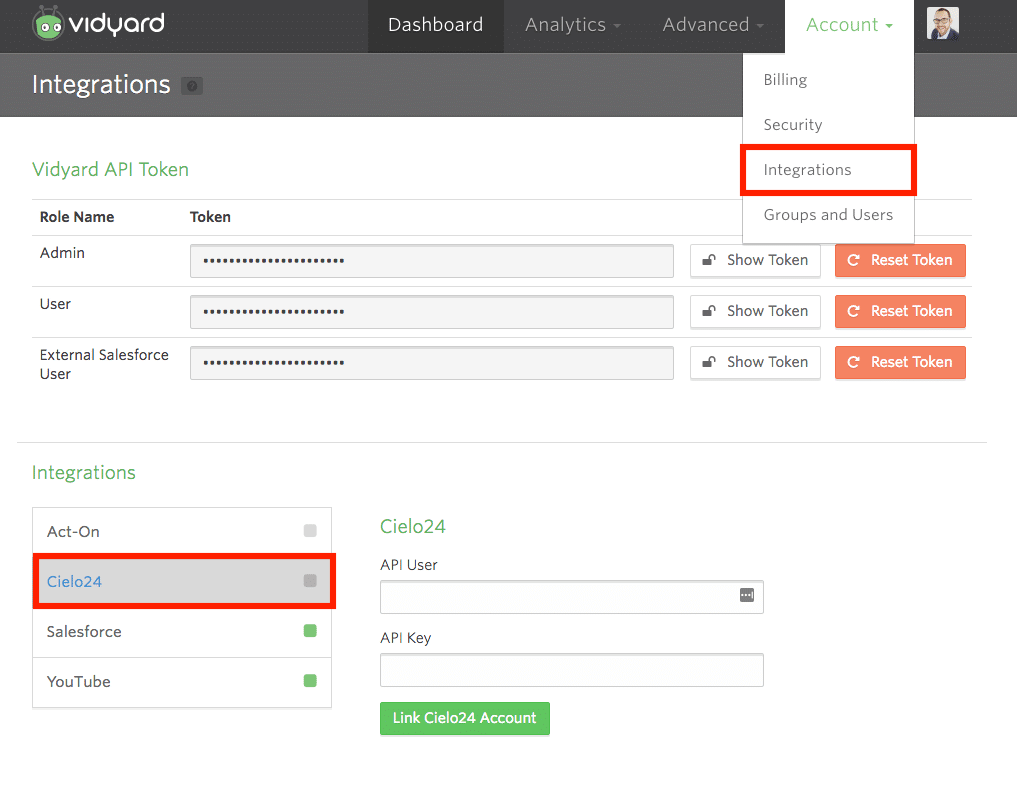The image size is (1017, 800).
Task: Go to the Dashboard tab
Action: (x=435, y=25)
